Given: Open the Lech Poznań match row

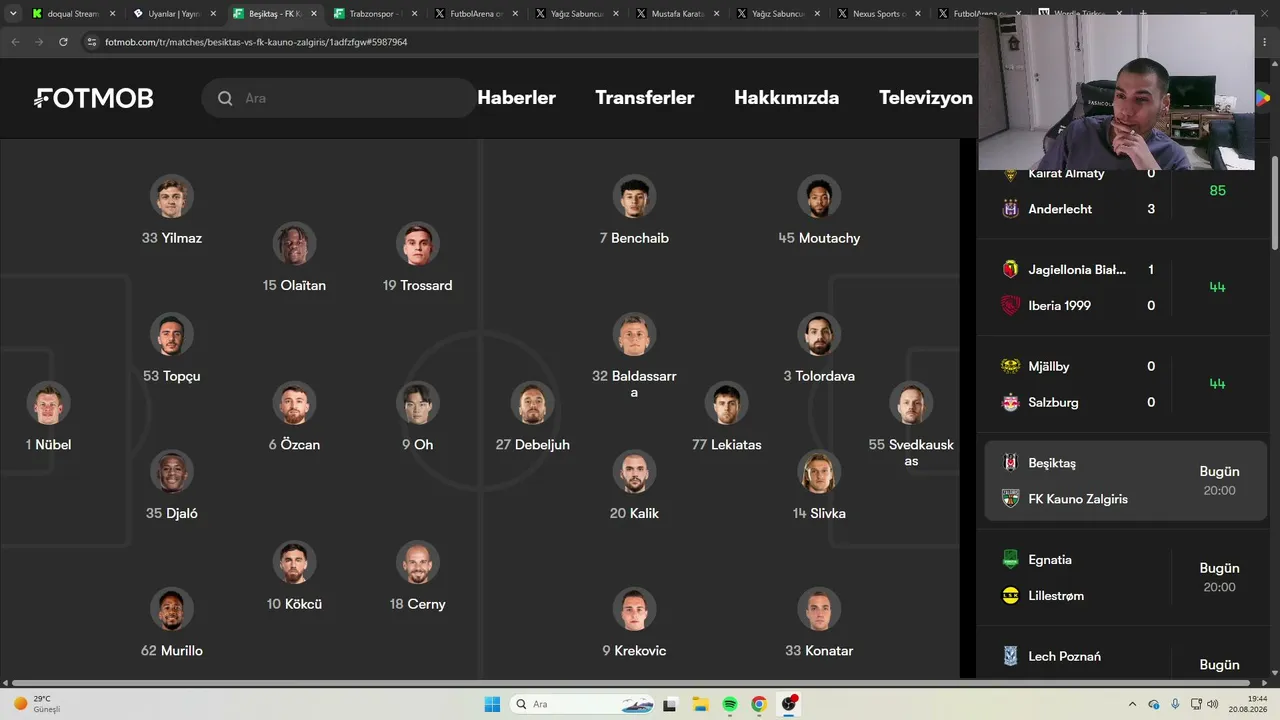Looking at the screenshot, I should tap(1126, 656).
